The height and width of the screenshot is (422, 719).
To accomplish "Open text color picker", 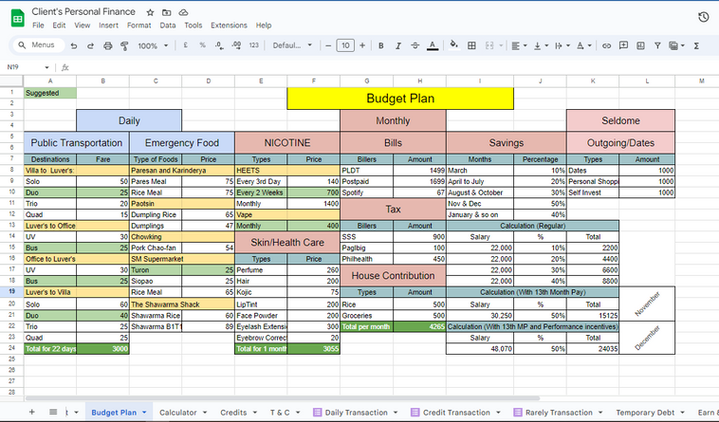I will pyautogui.click(x=432, y=45).
